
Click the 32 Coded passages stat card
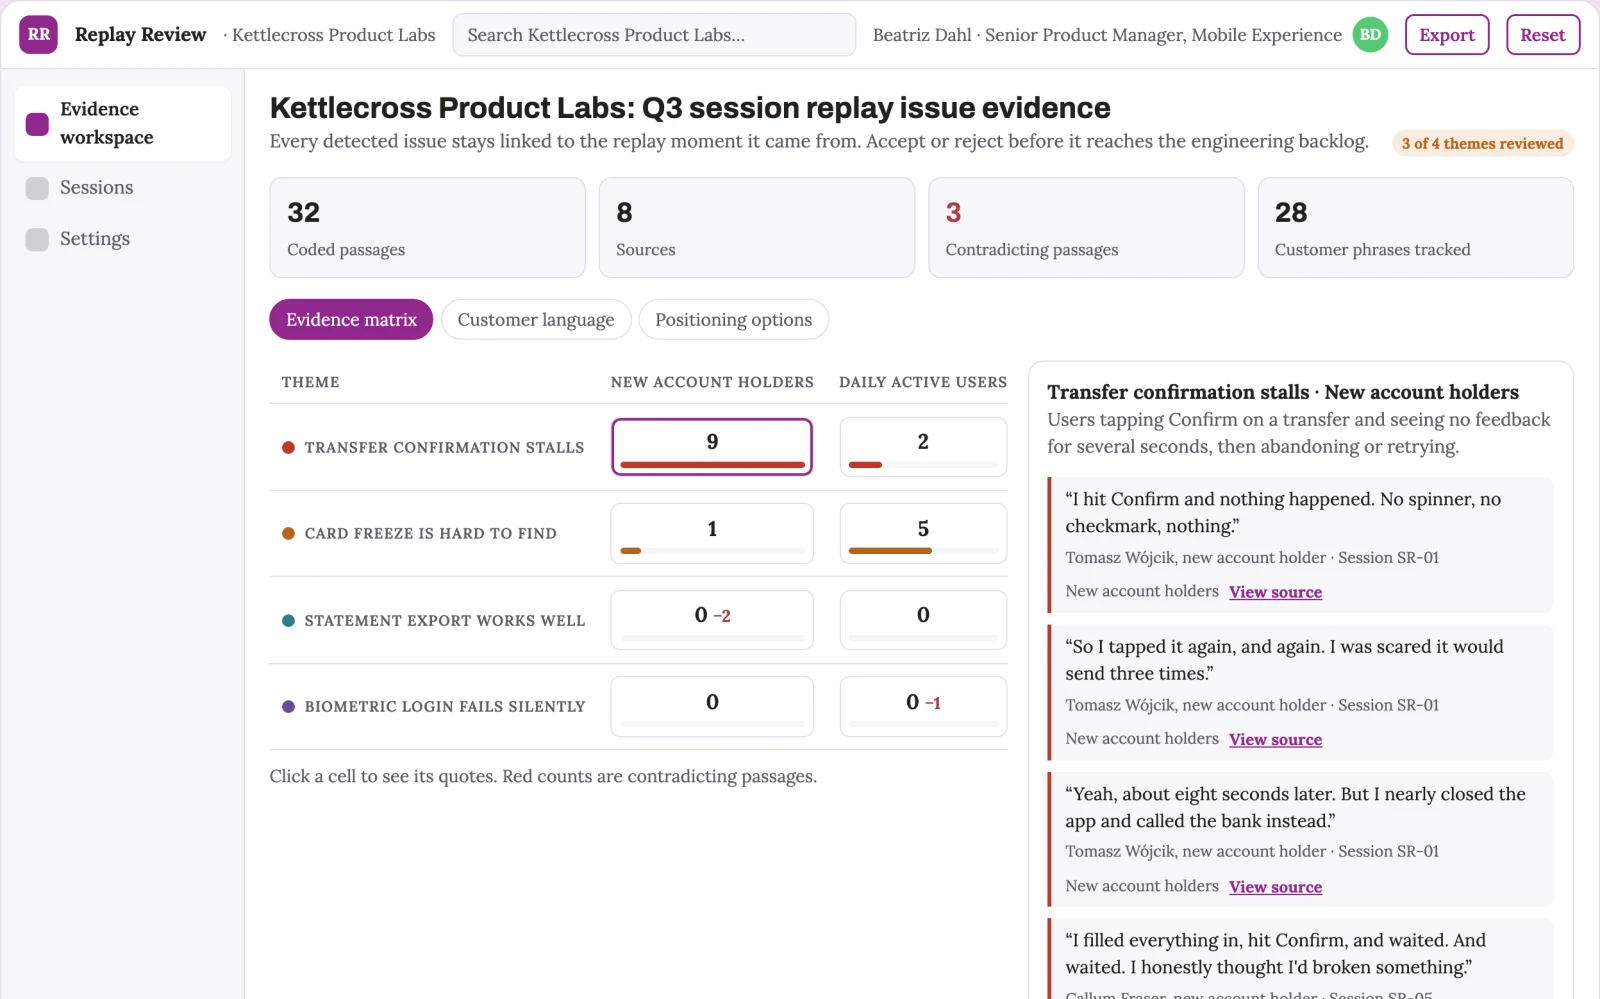427,228
